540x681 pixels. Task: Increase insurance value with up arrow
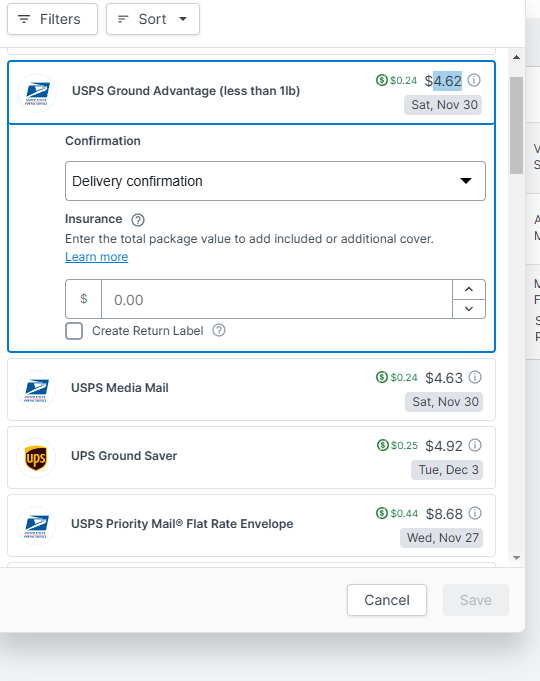pyautogui.click(x=469, y=289)
